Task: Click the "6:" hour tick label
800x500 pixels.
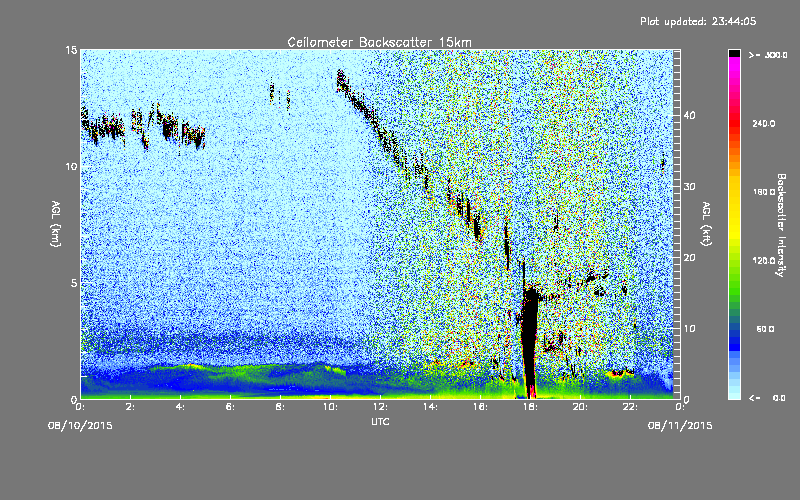Action: (230, 407)
